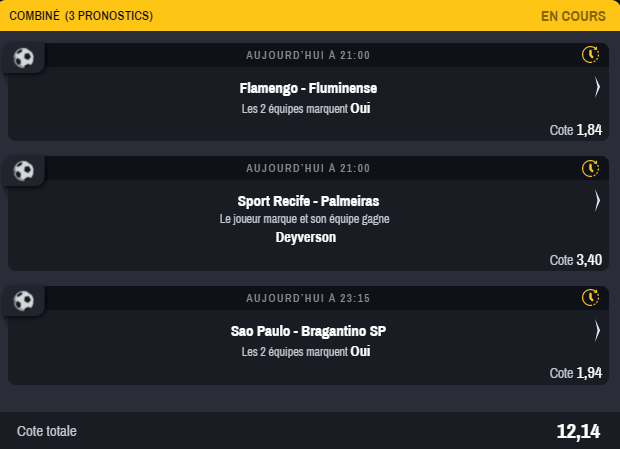Click the Combiné (3 pronostics) header
This screenshot has width=620, height=449.
click(x=81, y=16)
